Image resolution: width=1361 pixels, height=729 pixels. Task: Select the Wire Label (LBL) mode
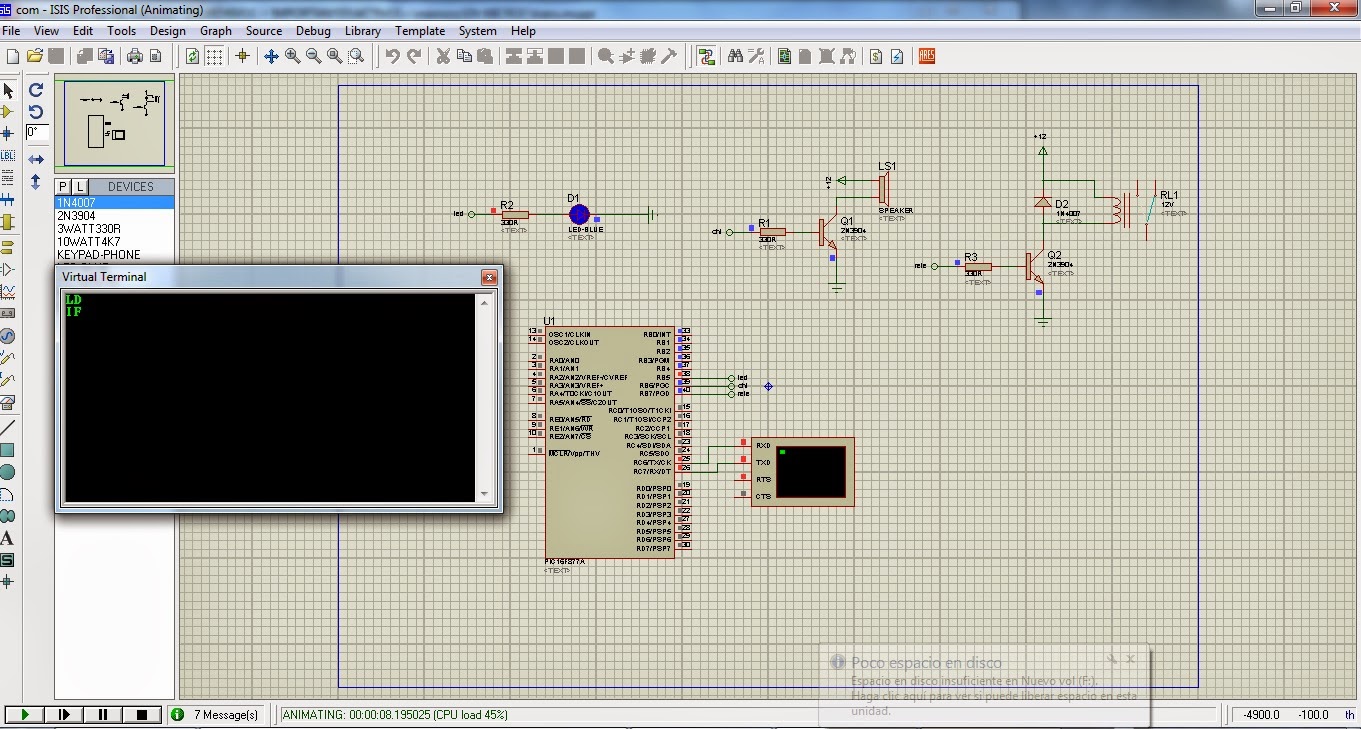click(9, 153)
